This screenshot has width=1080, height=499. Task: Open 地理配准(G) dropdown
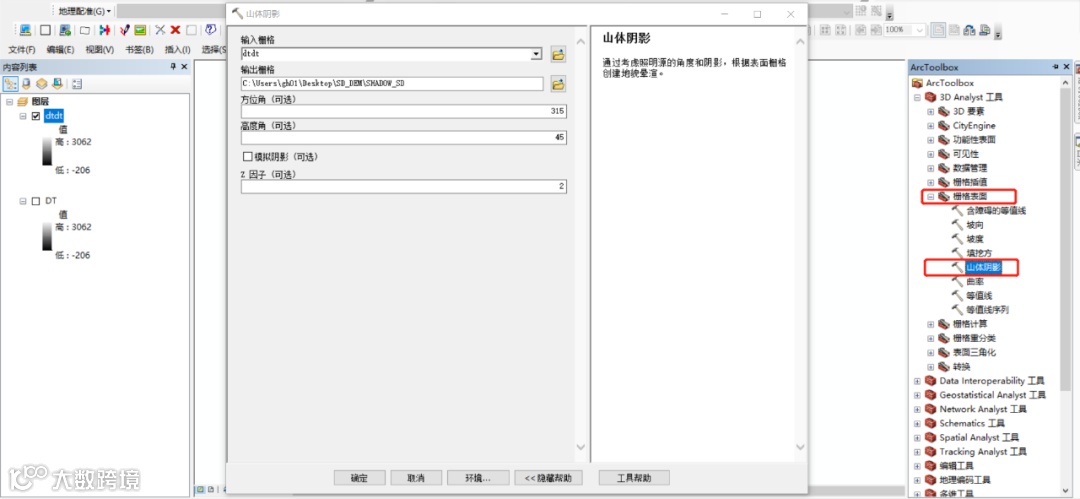(86, 12)
